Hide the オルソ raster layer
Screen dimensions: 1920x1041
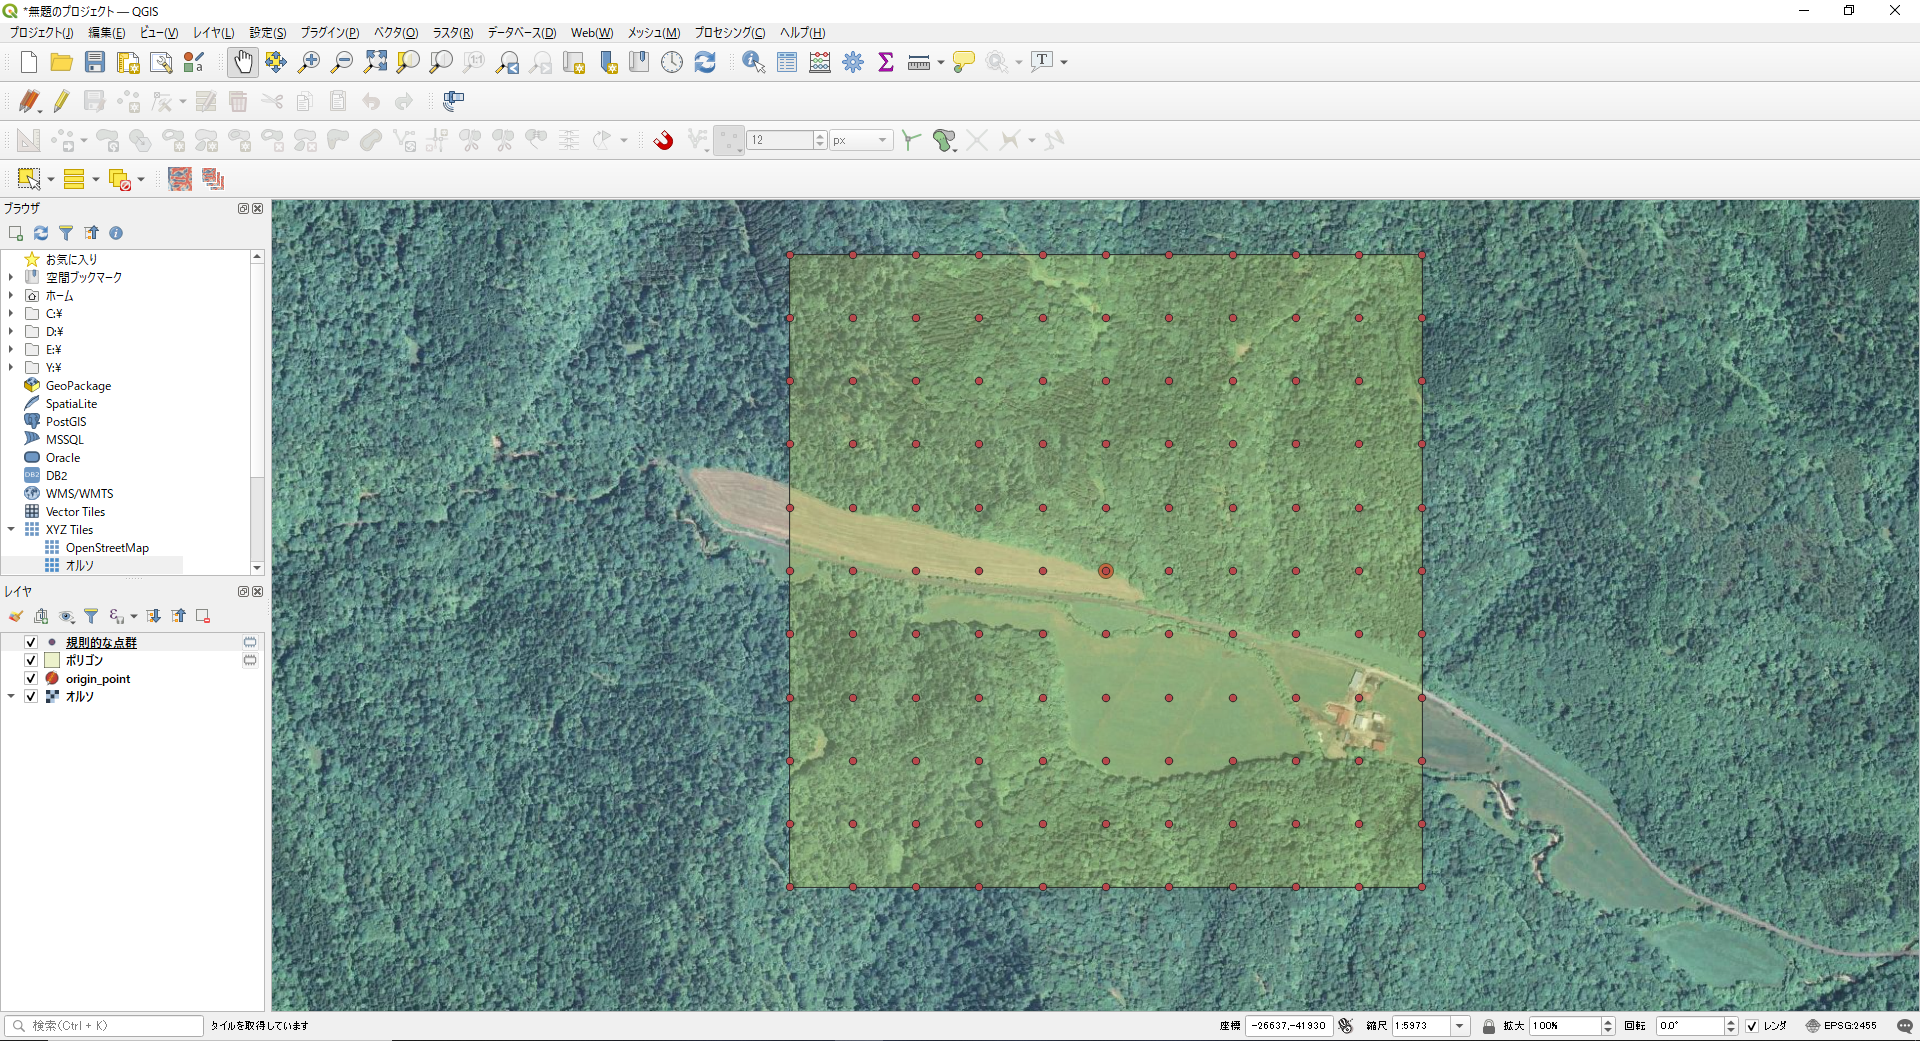pyautogui.click(x=31, y=696)
